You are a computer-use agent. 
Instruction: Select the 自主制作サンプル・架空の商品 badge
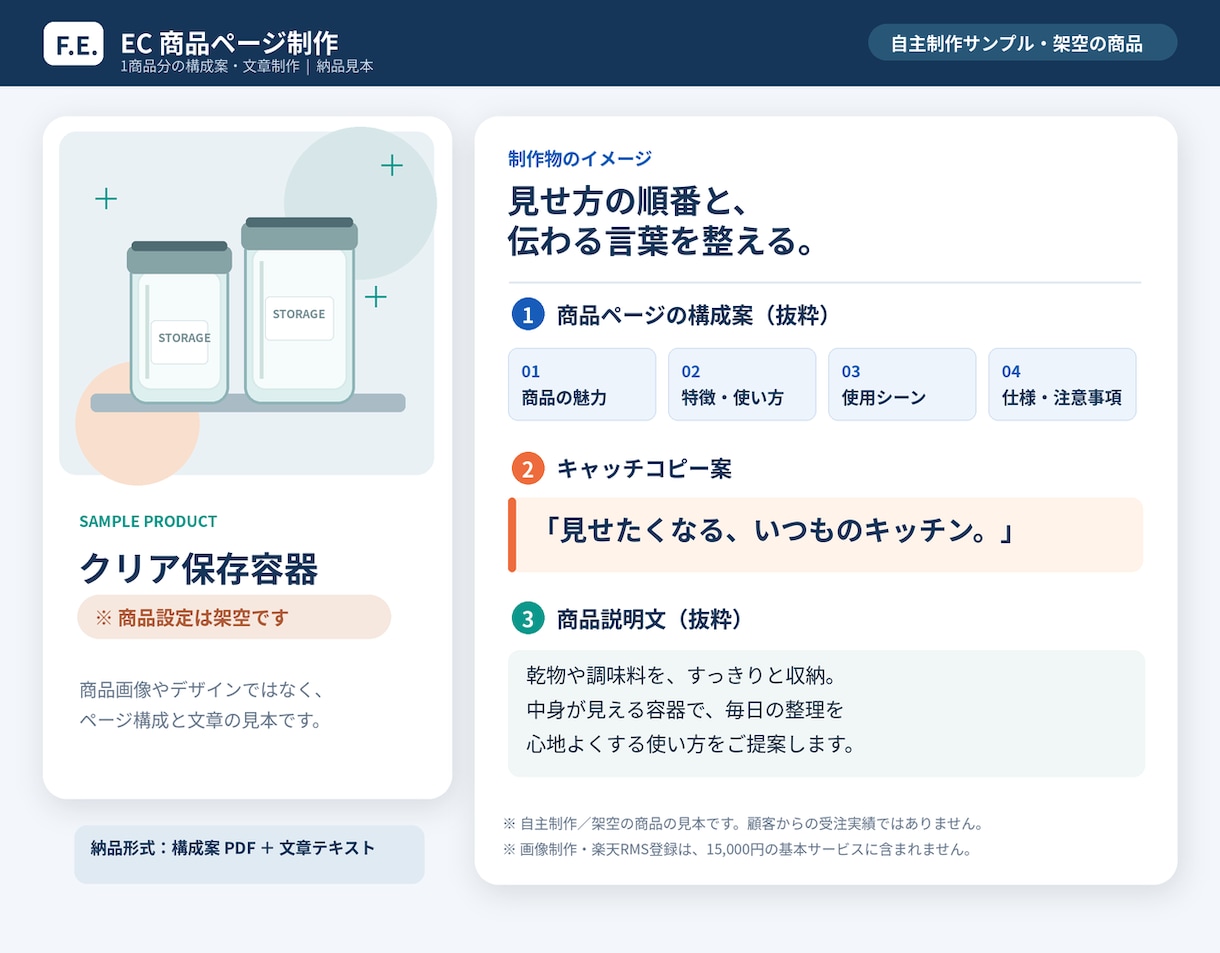pos(1022,43)
